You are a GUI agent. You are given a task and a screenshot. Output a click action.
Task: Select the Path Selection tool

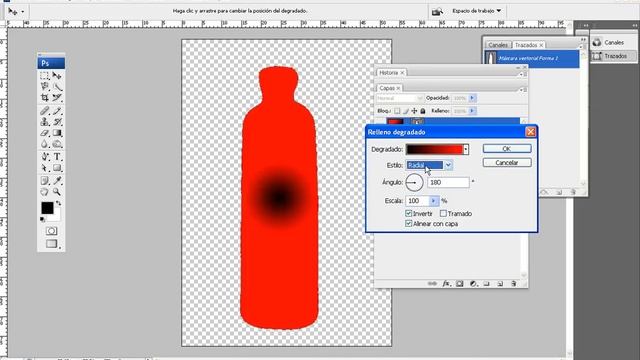[x=44, y=168]
